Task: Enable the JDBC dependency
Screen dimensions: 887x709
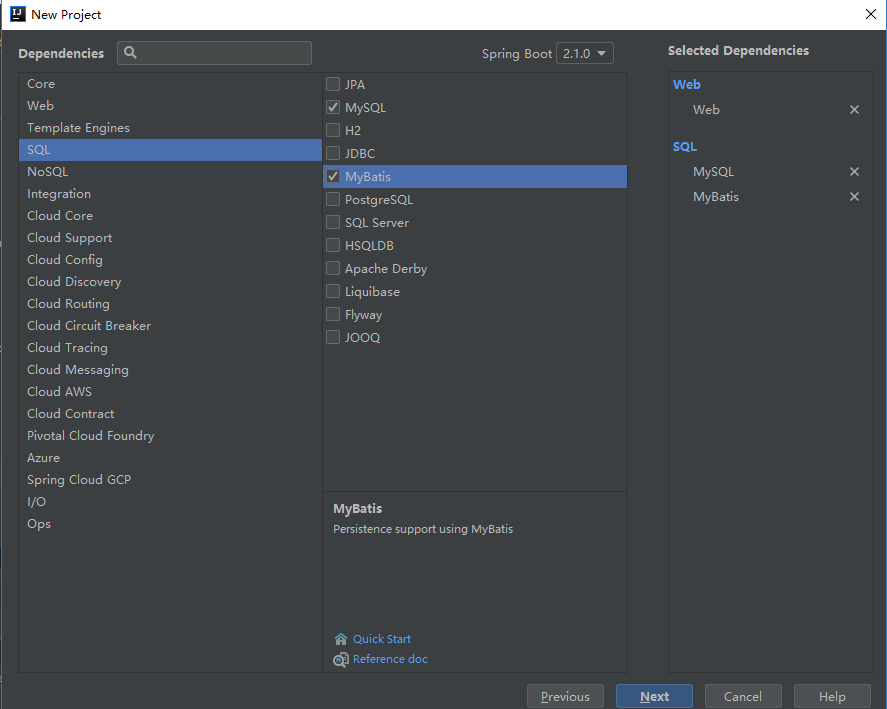Action: coord(333,153)
